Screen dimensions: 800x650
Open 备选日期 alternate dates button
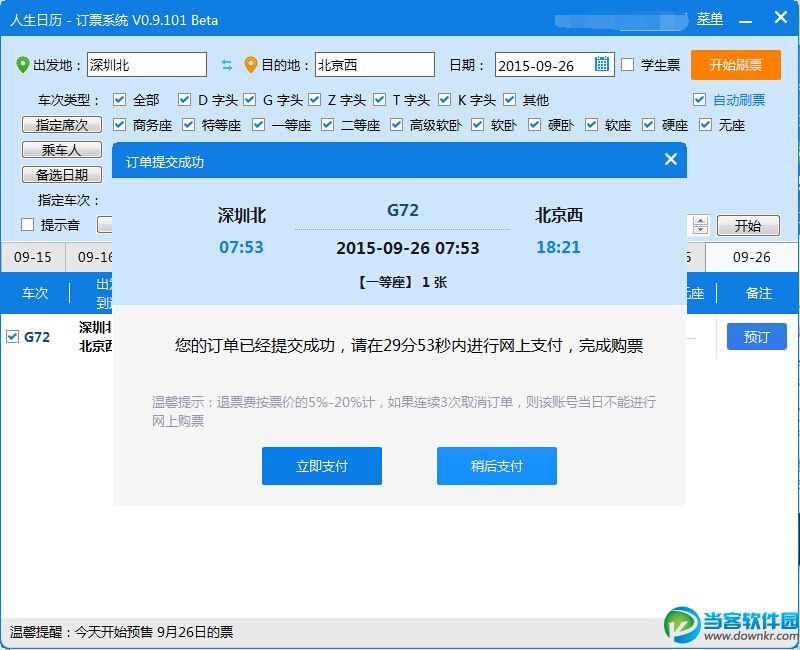pos(62,174)
